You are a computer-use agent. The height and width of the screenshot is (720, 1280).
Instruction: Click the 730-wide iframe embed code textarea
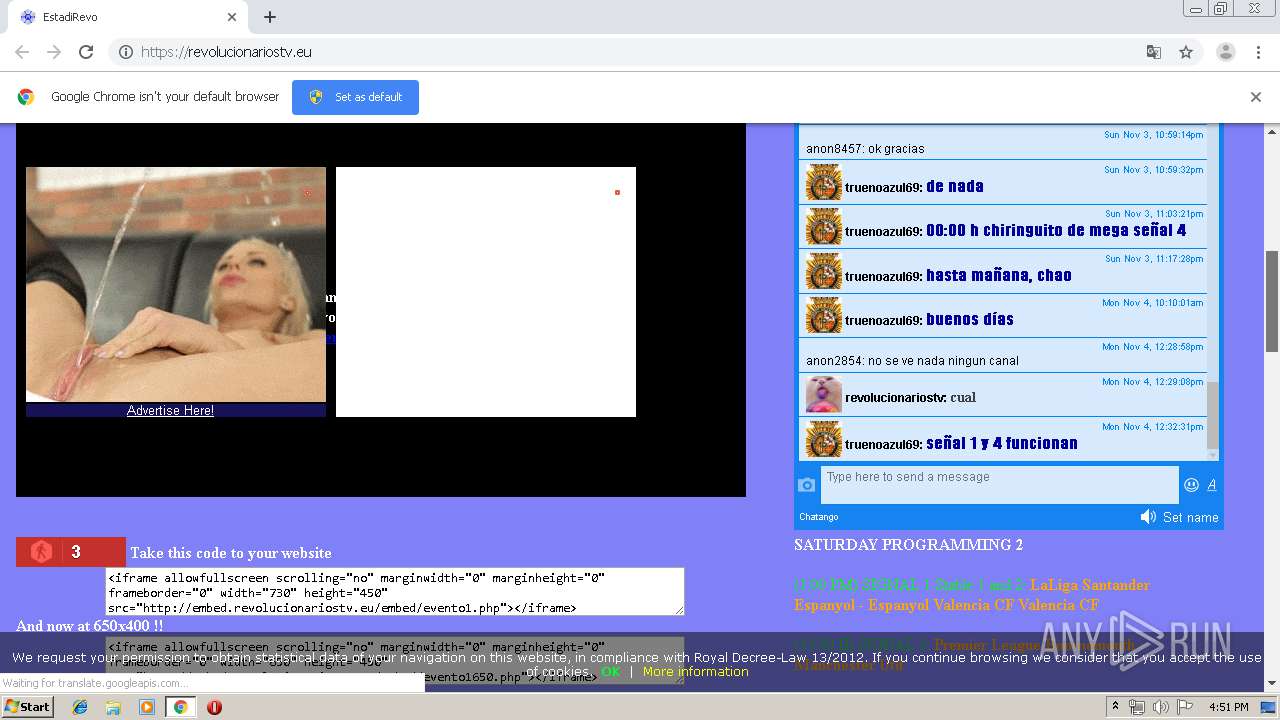click(x=395, y=592)
